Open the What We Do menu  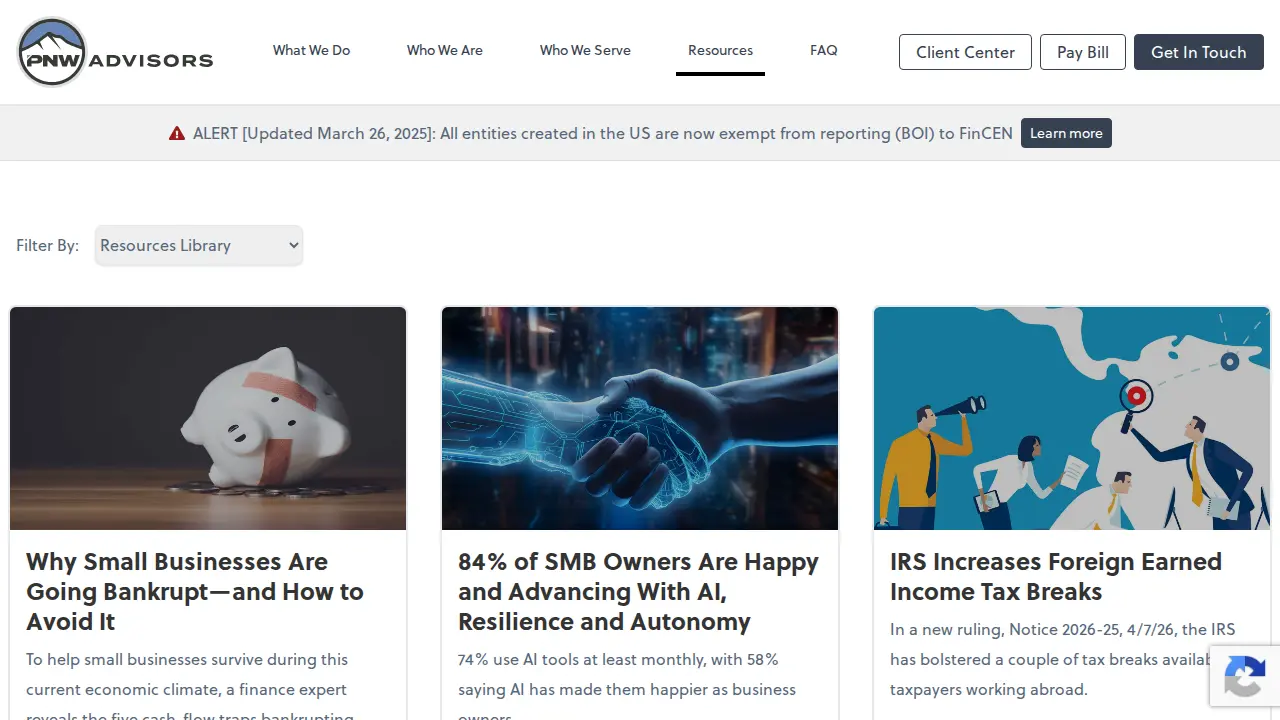click(311, 50)
